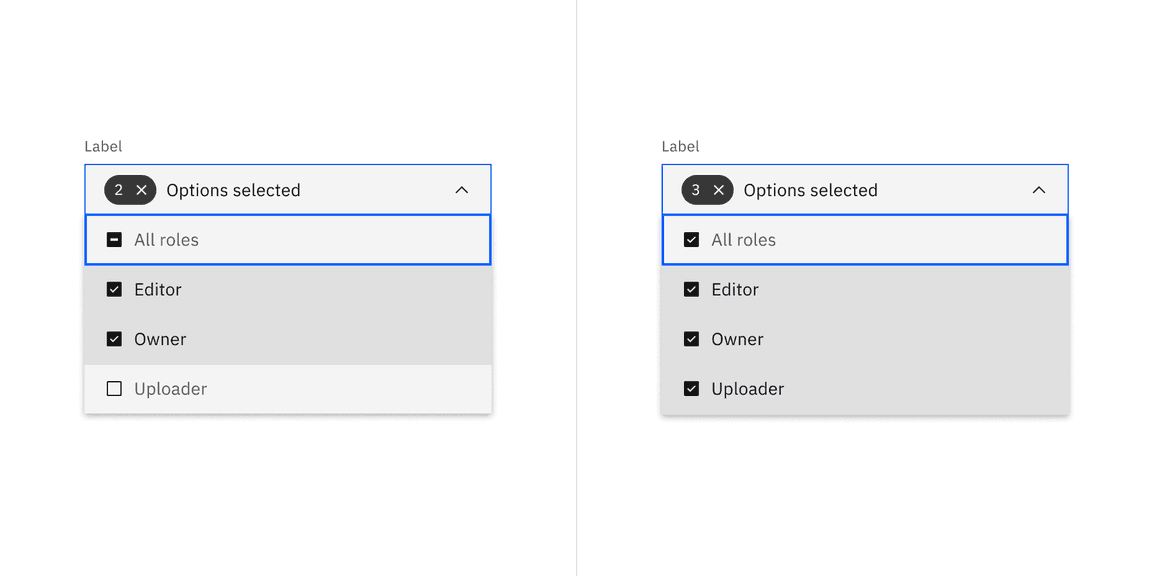
Task: Uncheck the Editor checkbox in the right dropdown
Action: coord(691,289)
